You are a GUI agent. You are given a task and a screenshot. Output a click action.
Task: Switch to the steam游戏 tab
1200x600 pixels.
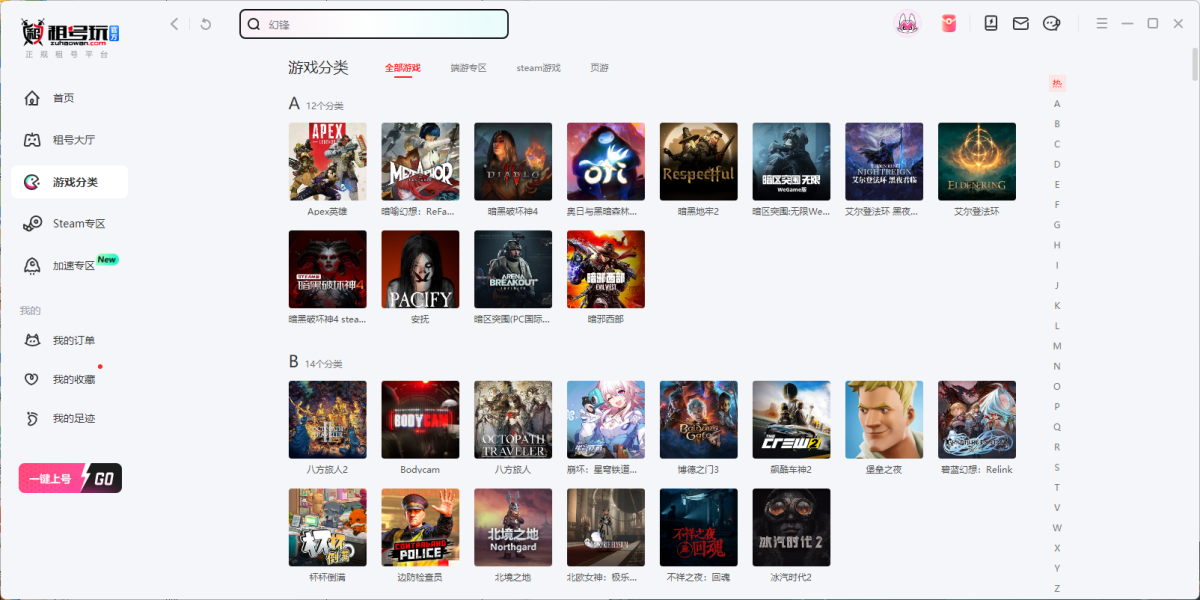coord(538,68)
